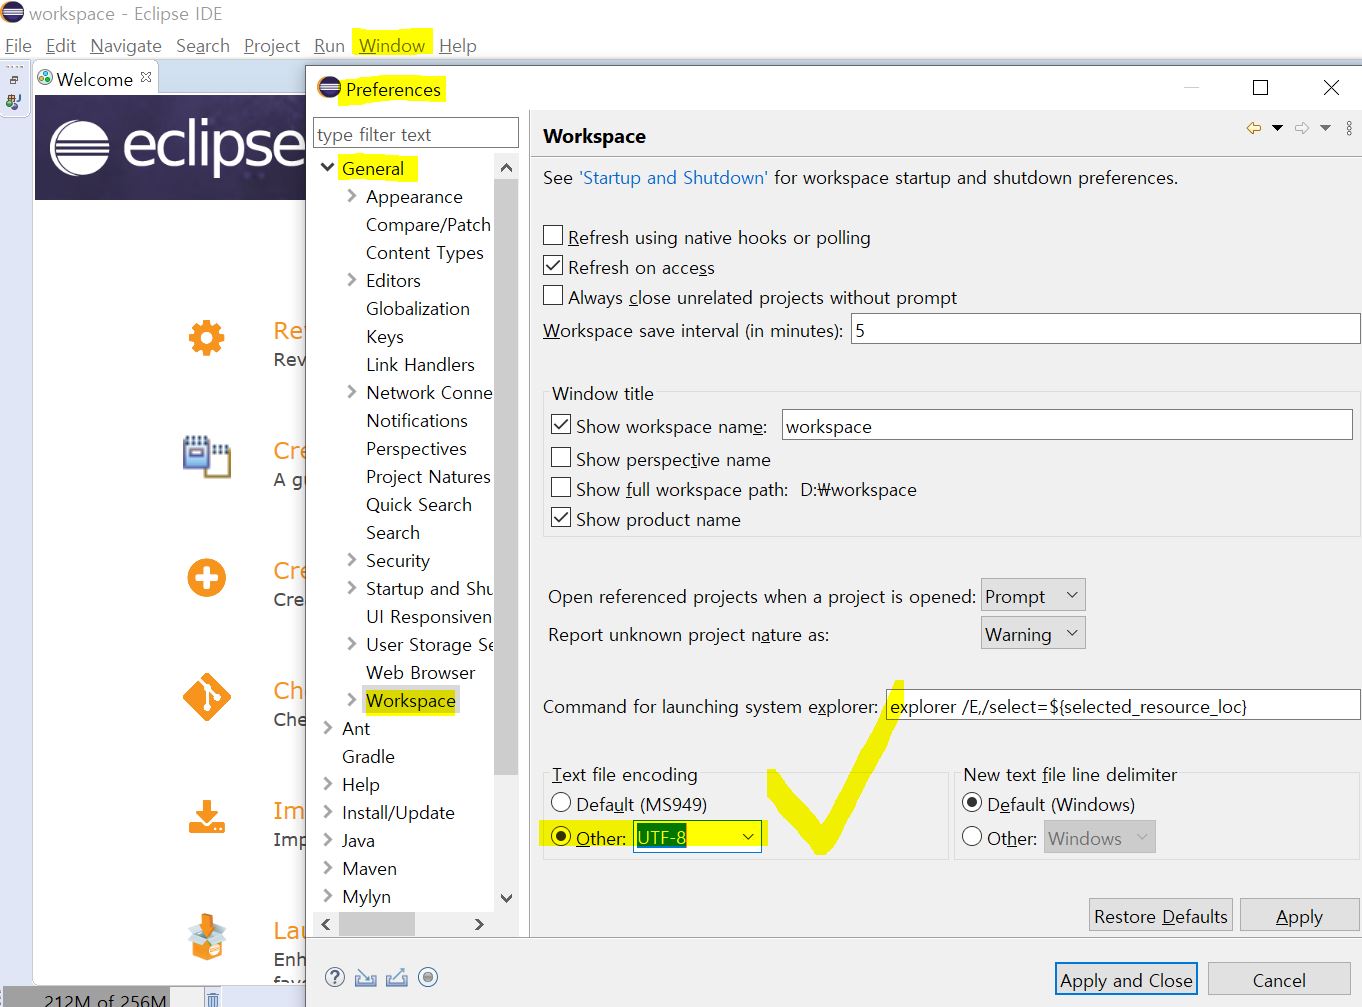Click the system explorer command field
This screenshot has width=1362, height=1007.
[1123, 706]
